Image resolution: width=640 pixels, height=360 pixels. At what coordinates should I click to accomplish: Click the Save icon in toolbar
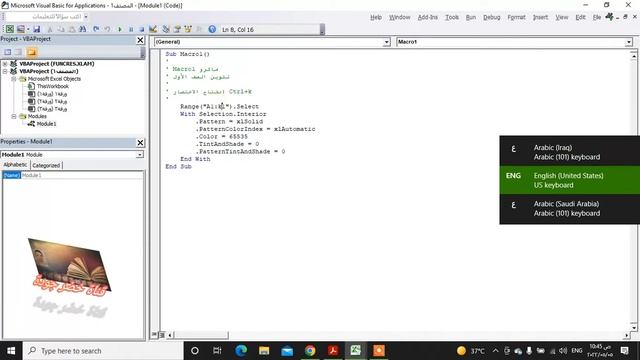37,29
